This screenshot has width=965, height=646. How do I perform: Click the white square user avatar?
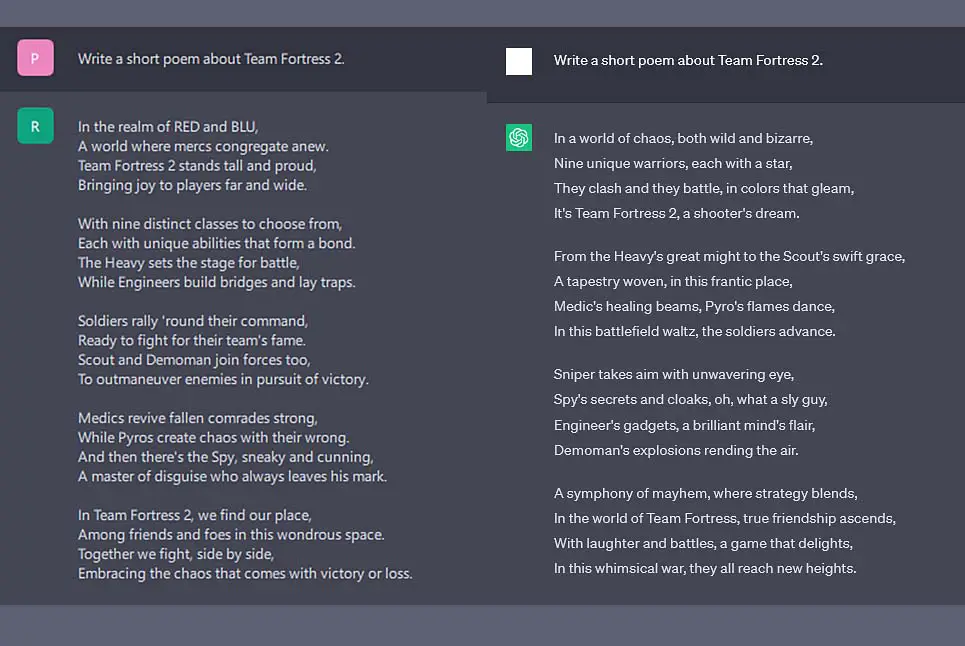click(519, 62)
